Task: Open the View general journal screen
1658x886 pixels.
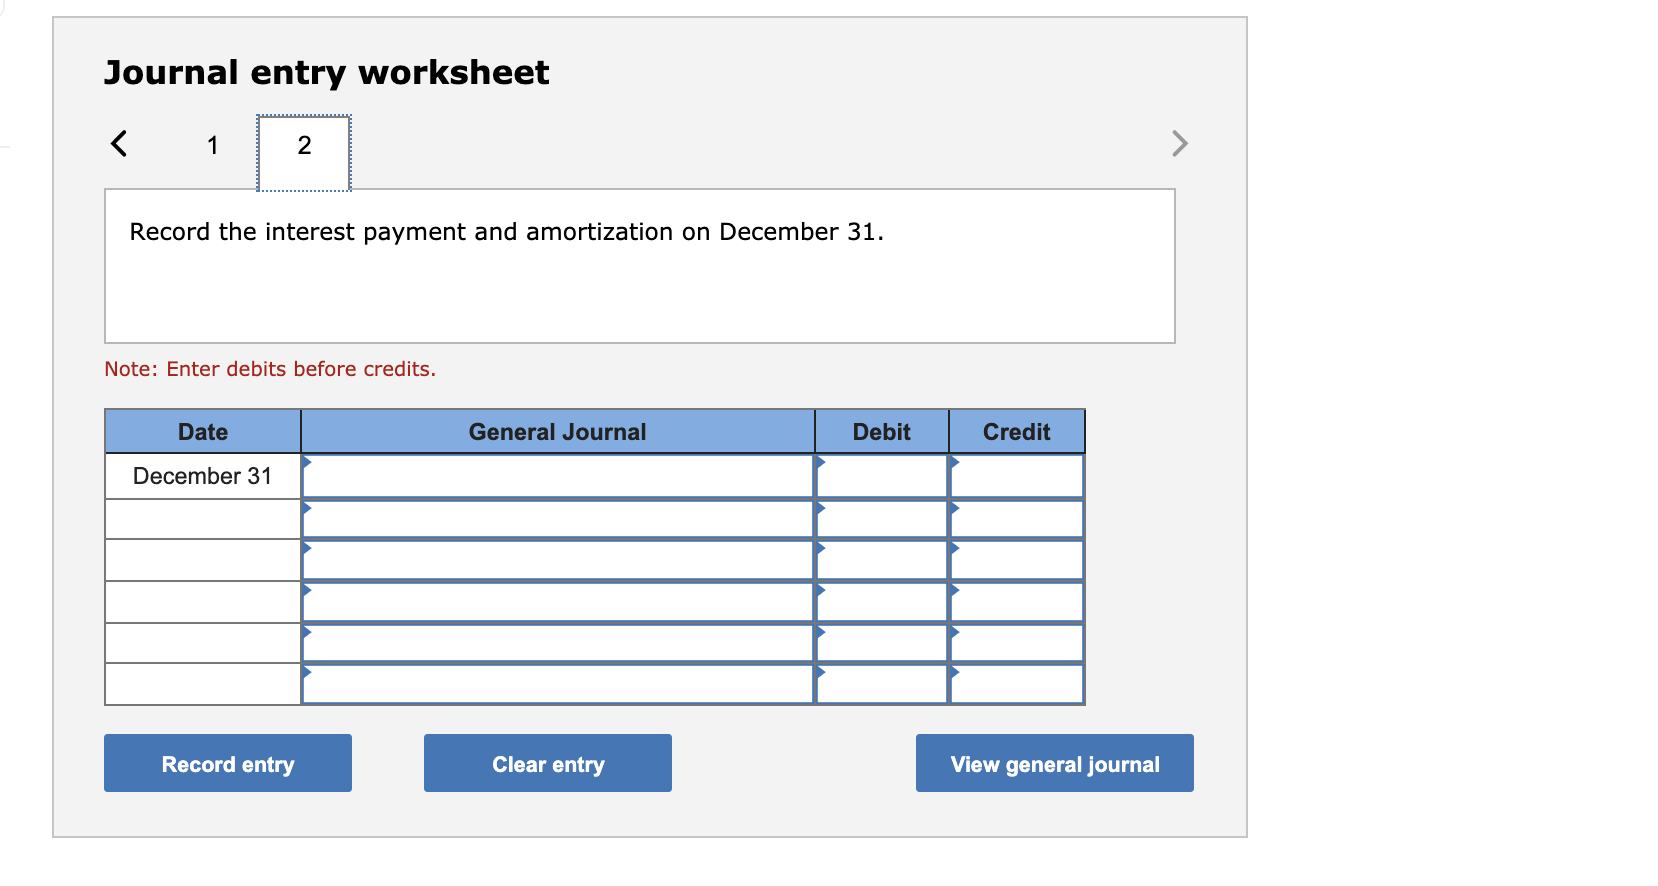Action: pyautogui.click(x=1054, y=763)
